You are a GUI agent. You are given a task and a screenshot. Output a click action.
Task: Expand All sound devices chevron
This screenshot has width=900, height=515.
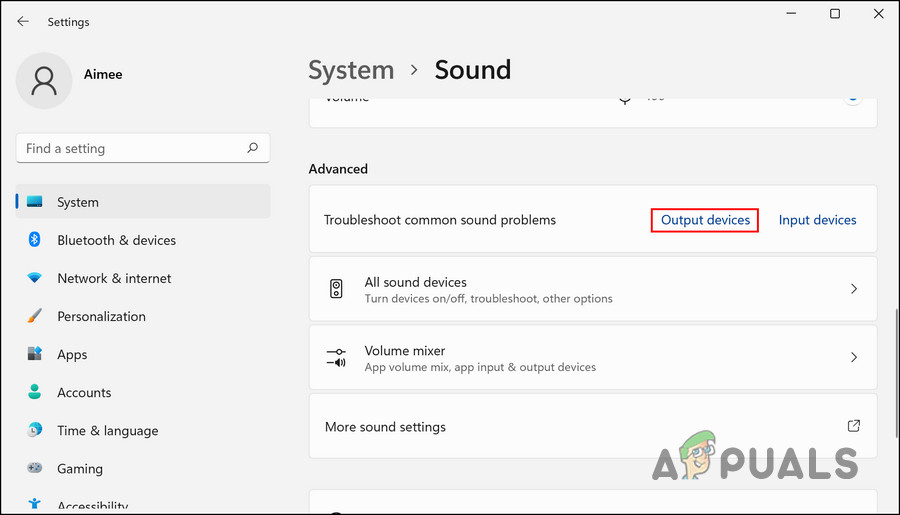[x=853, y=289]
